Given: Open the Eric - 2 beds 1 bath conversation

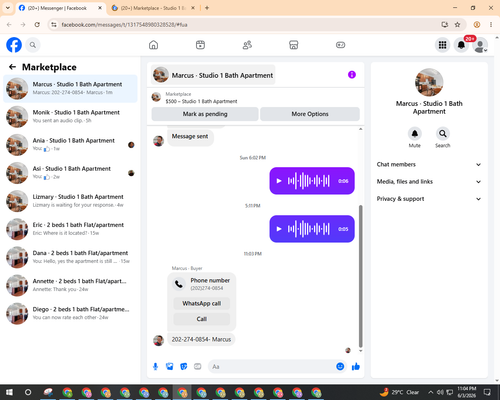Looking at the screenshot, I should coord(70,229).
